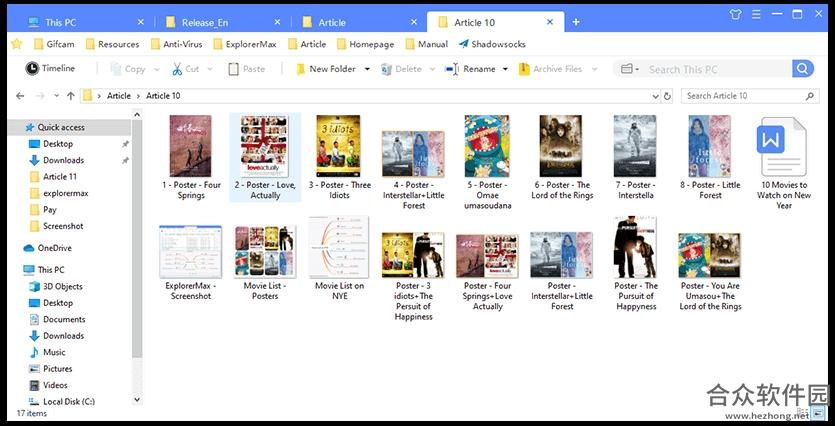Select 10 Movies to Watch document
835x426 pixels.
coord(783,162)
